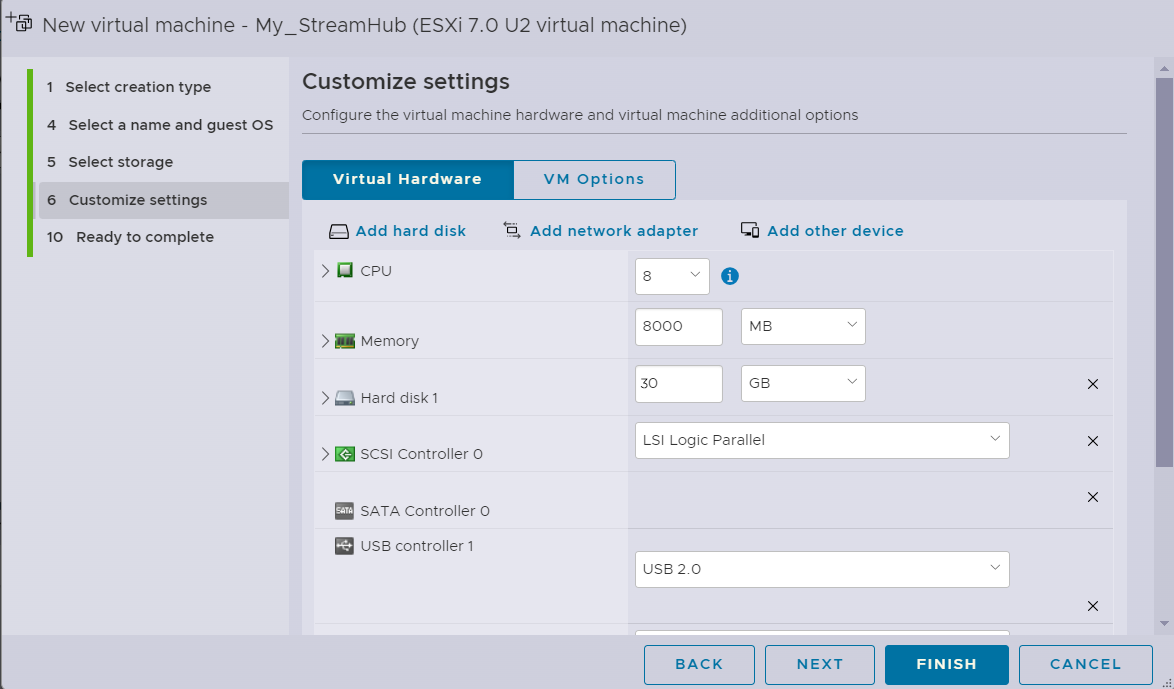Image resolution: width=1174 pixels, height=689 pixels.
Task: Click the Add other device icon
Action: coord(750,230)
